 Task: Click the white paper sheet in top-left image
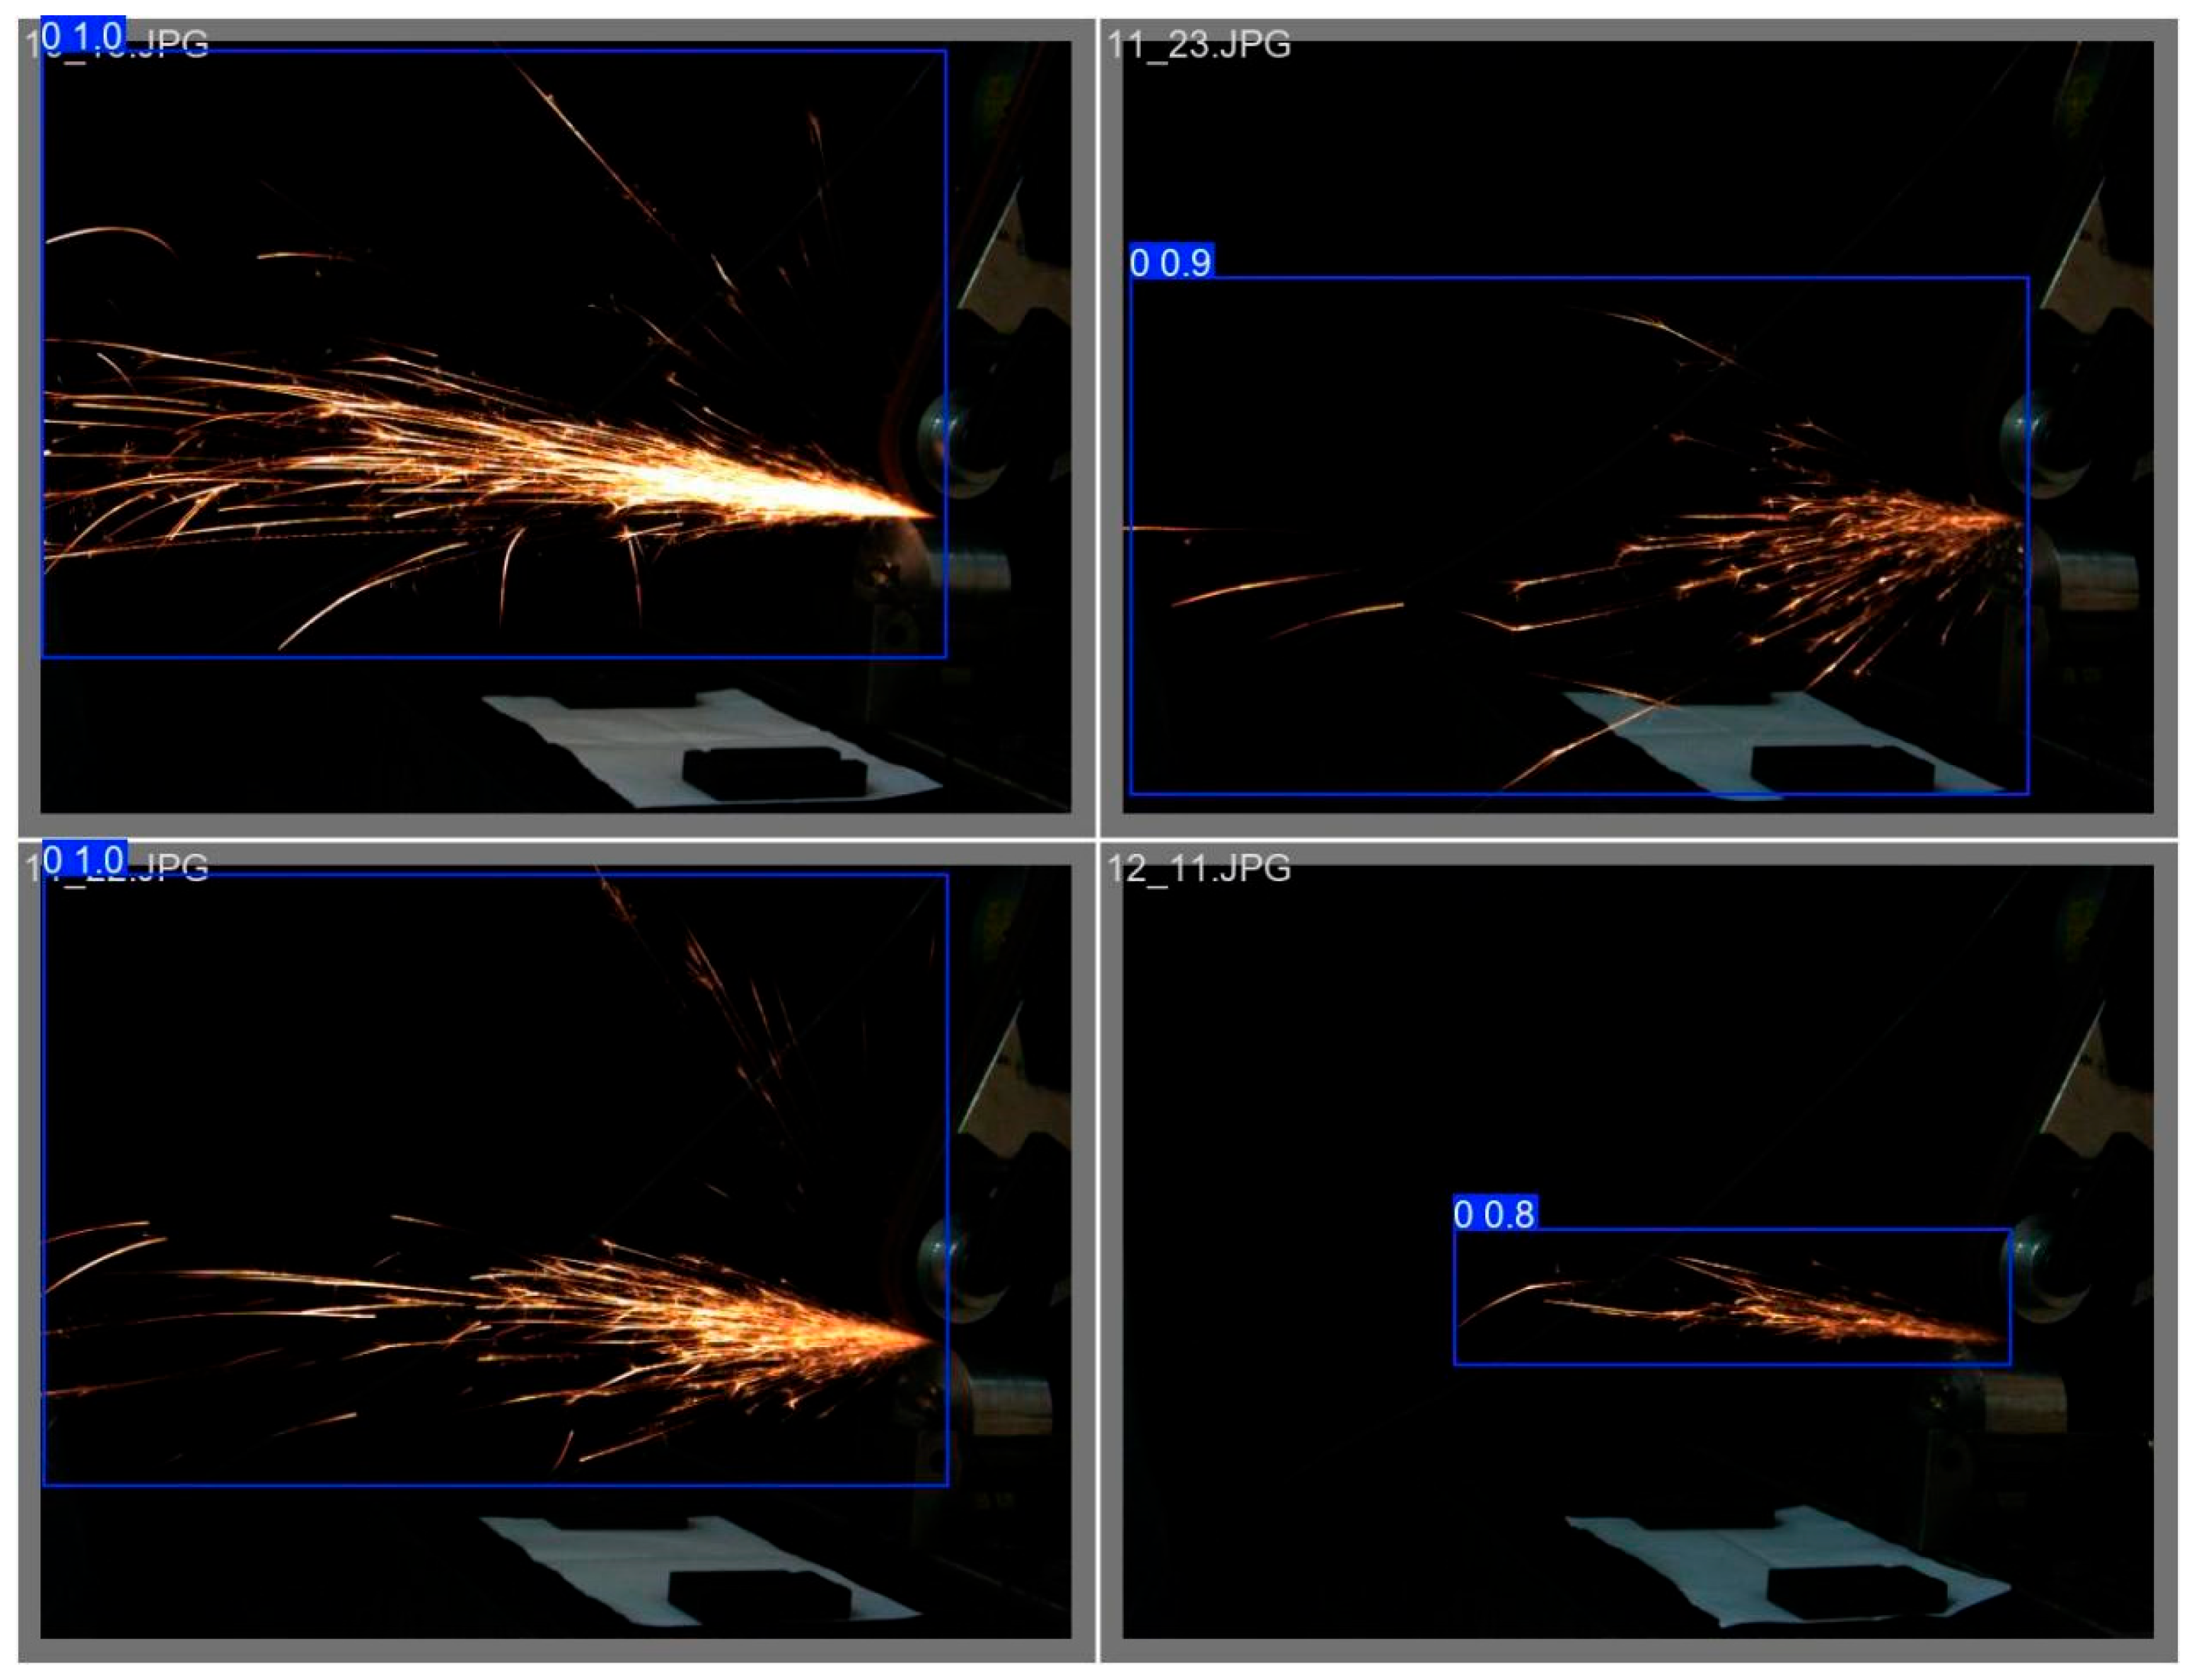tap(620, 735)
